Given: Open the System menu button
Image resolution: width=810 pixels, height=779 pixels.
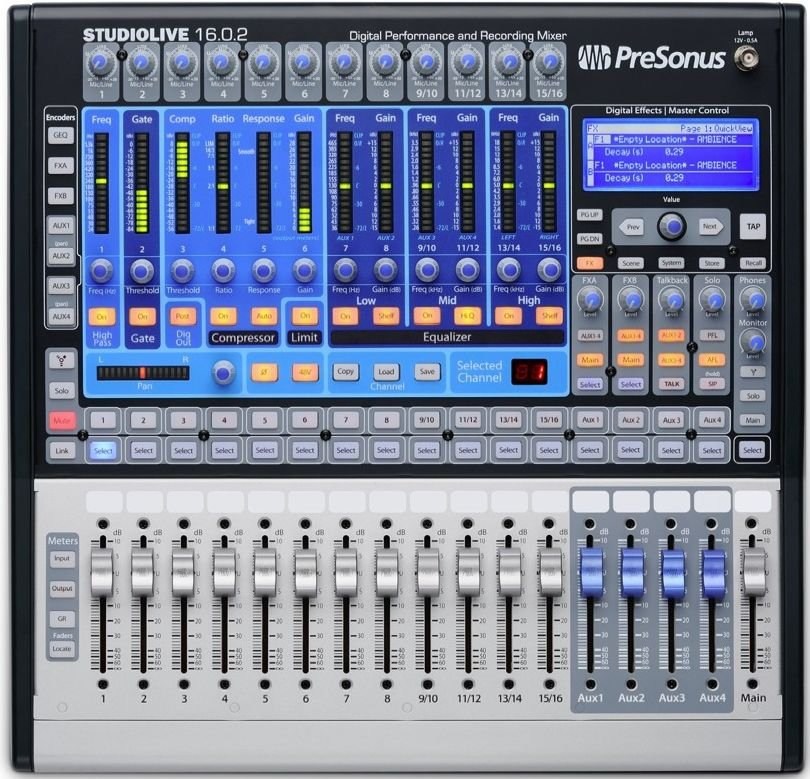Looking at the screenshot, I should coord(671,263).
